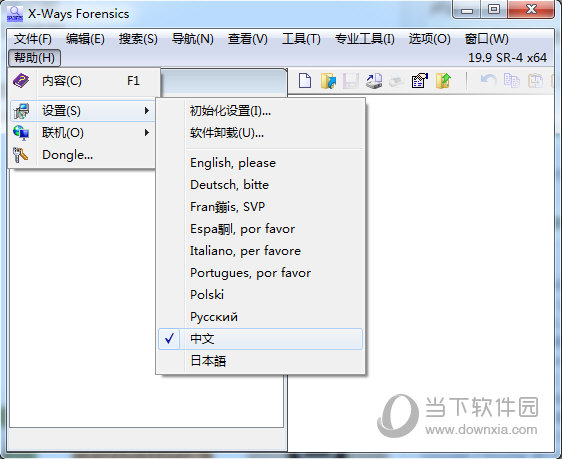Click the grayed Paste clipboard icon
Image resolution: width=562 pixels, height=459 pixels.
coord(535,81)
